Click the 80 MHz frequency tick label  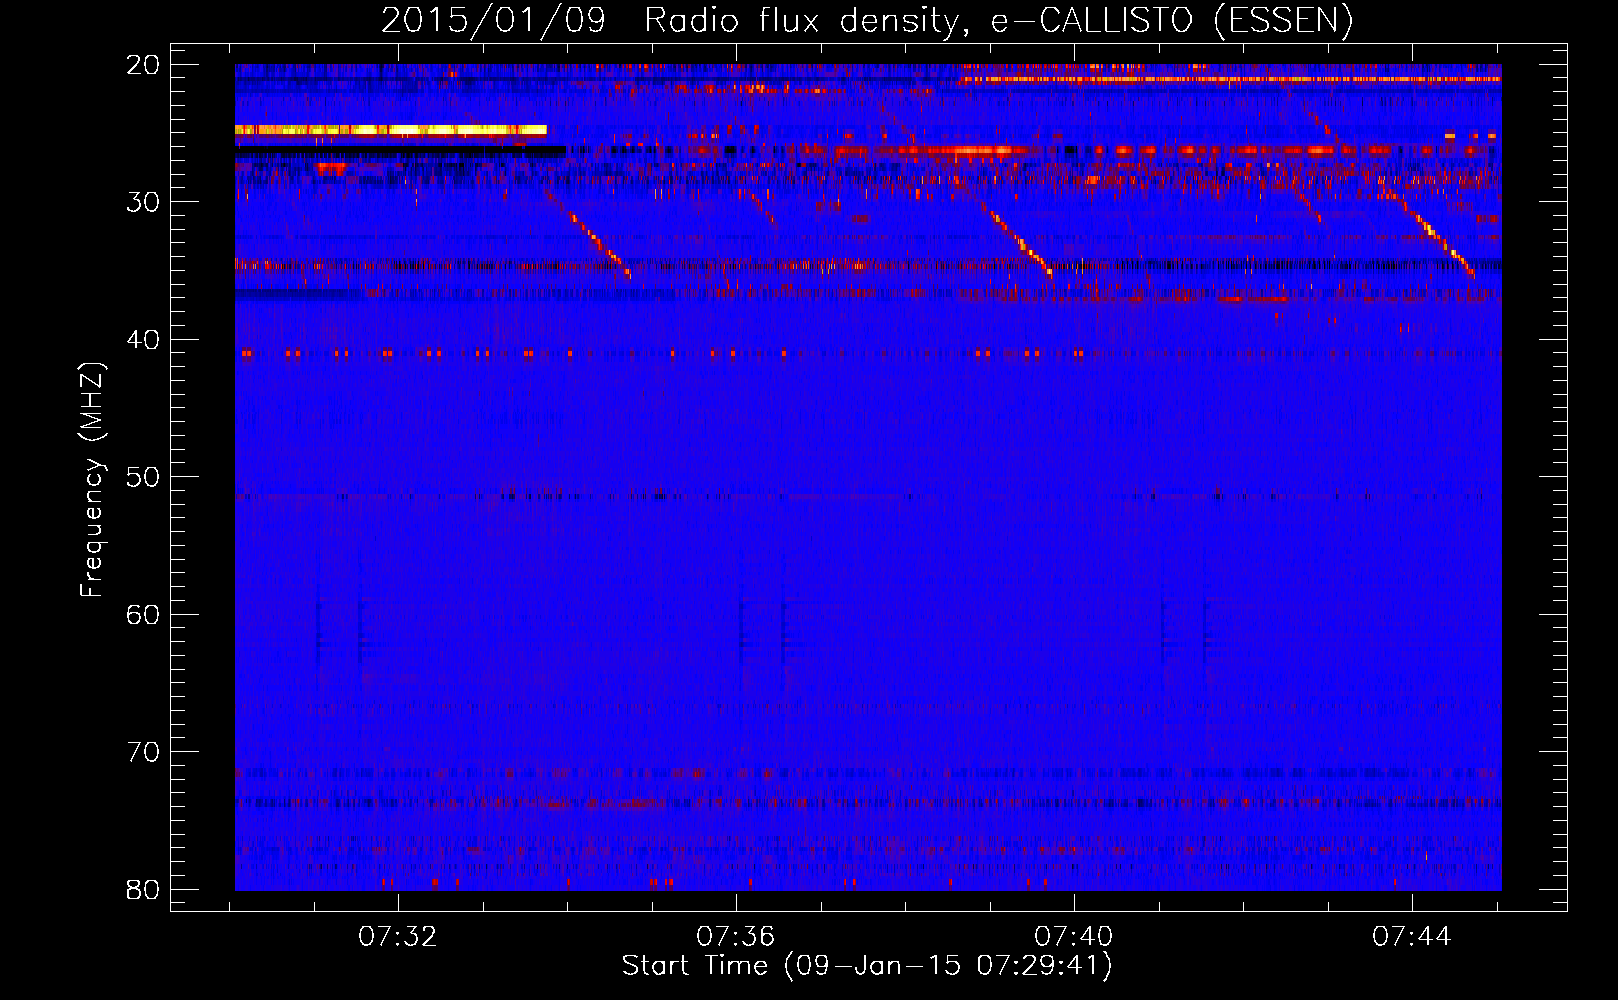pos(143,890)
